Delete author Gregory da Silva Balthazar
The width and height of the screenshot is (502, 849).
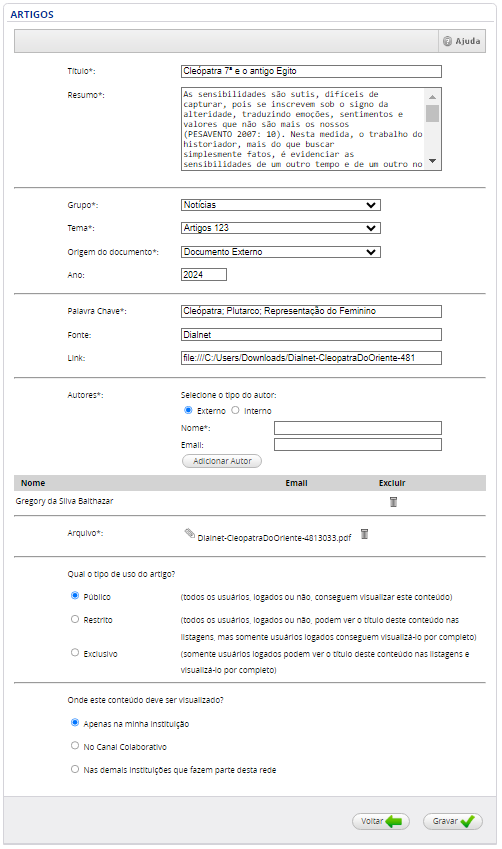tap(394, 501)
